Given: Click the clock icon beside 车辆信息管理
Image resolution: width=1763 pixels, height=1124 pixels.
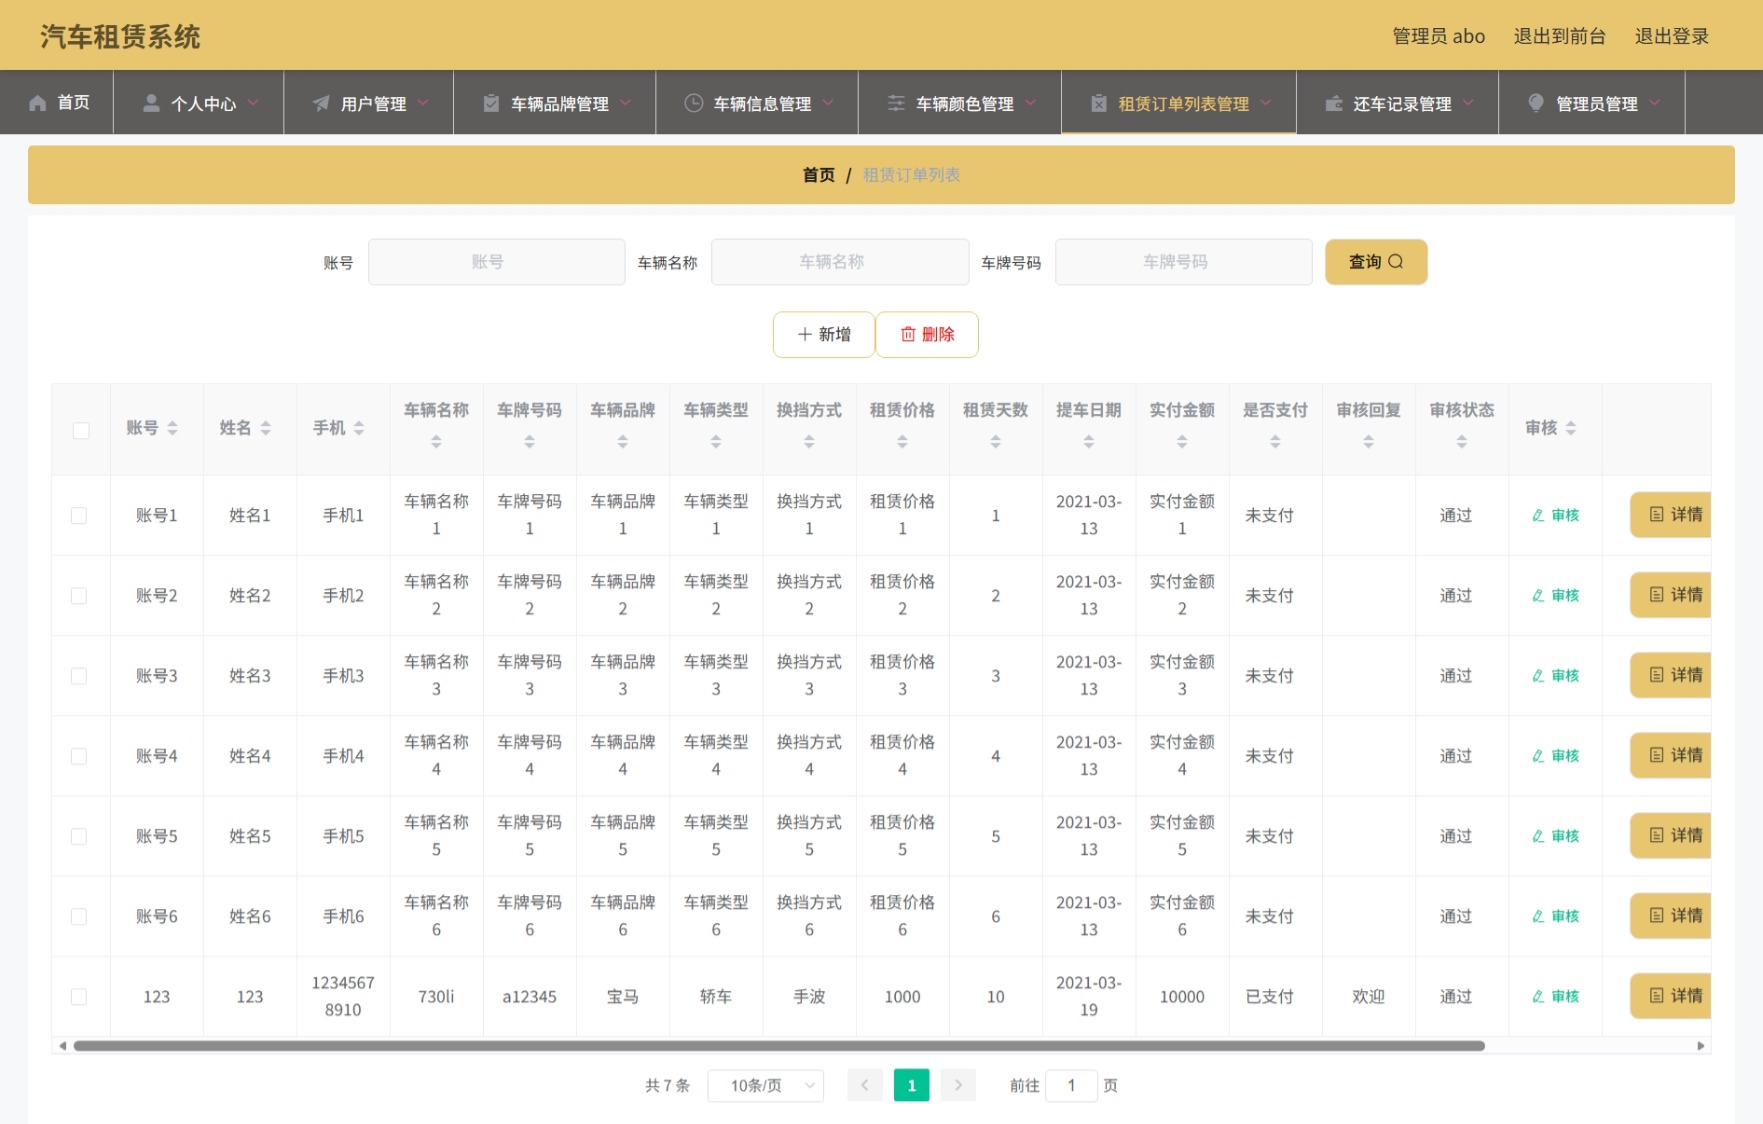Looking at the screenshot, I should 693,103.
